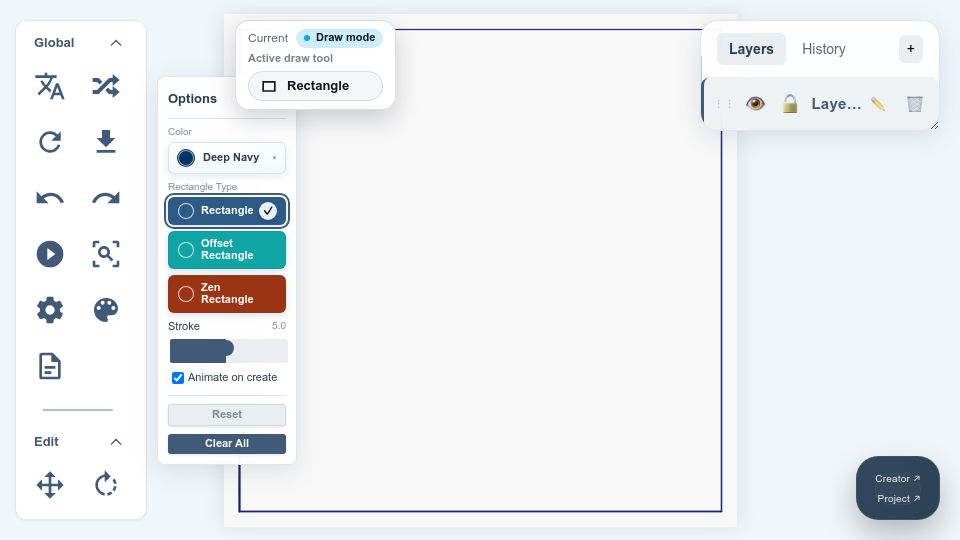Screen dimensions: 960x540
Task: Switch to the Layers tab
Action: (x=751, y=49)
